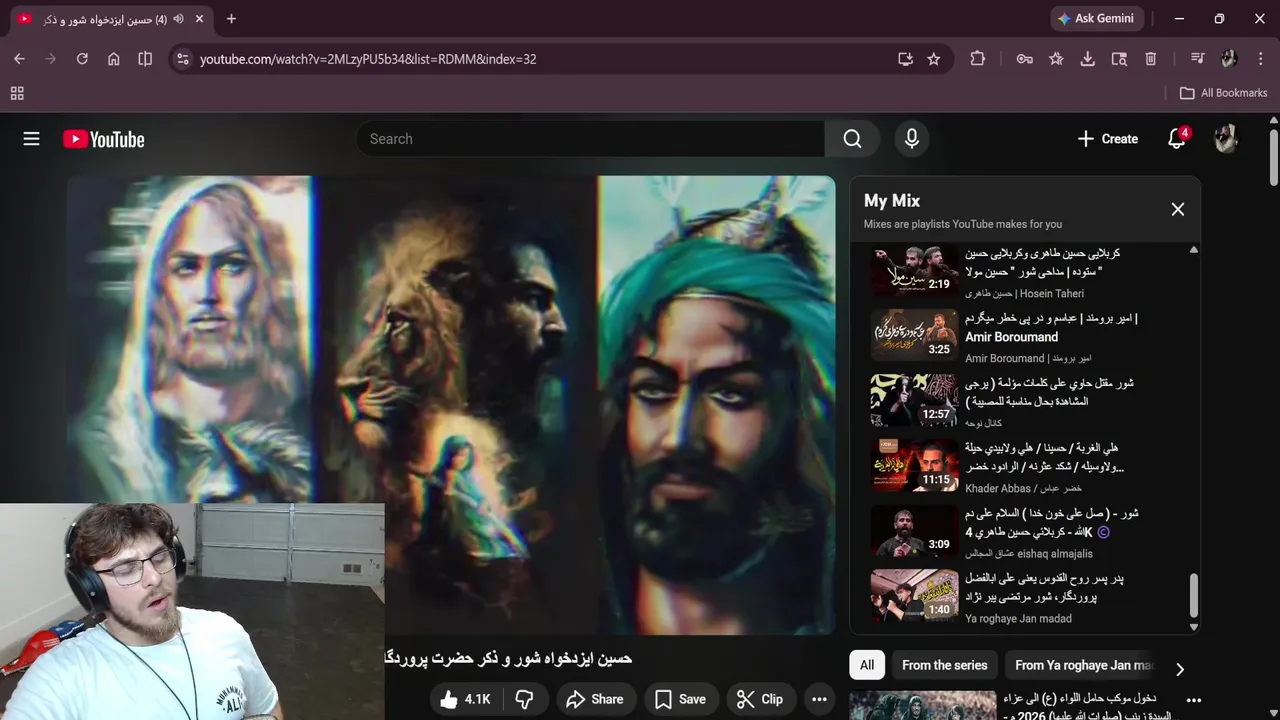Open the extensions puzzle menu
Viewport: 1280px width, 720px height.
978,59
